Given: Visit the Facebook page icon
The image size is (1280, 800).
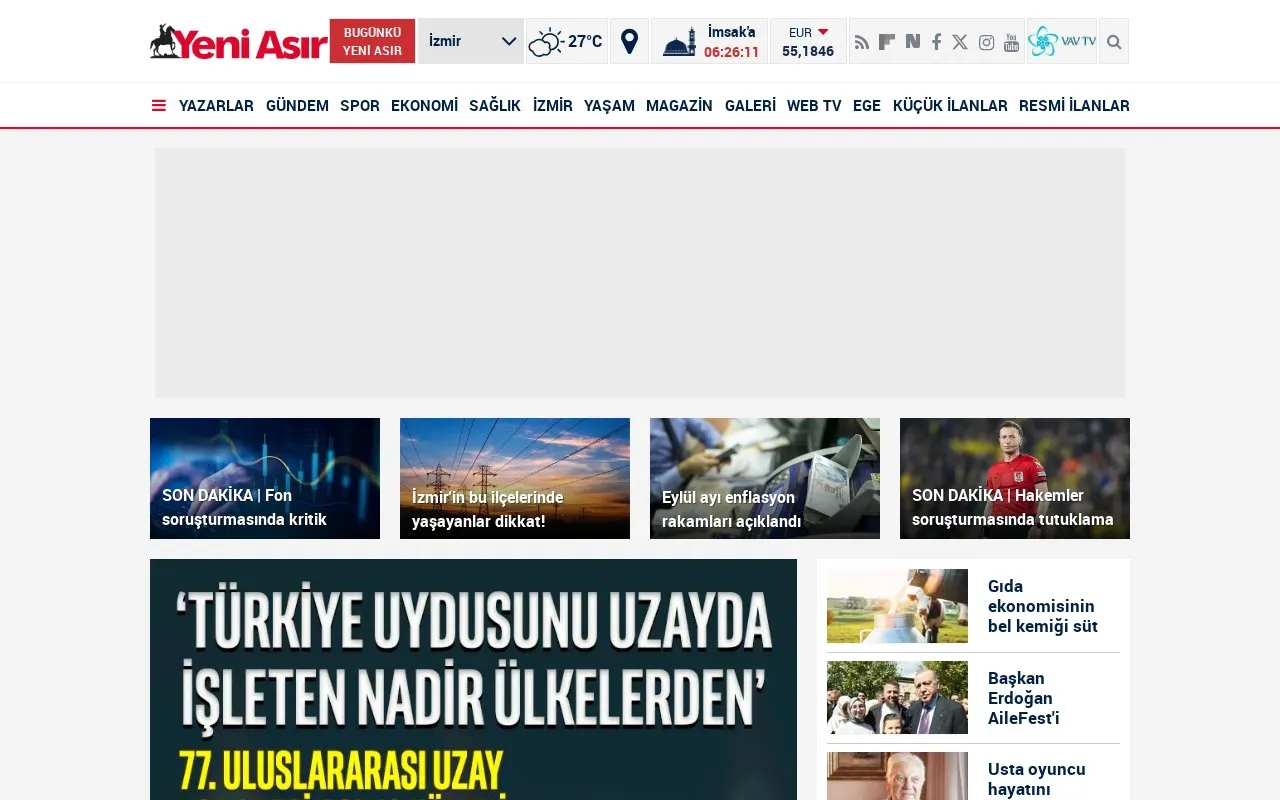Looking at the screenshot, I should 937,42.
